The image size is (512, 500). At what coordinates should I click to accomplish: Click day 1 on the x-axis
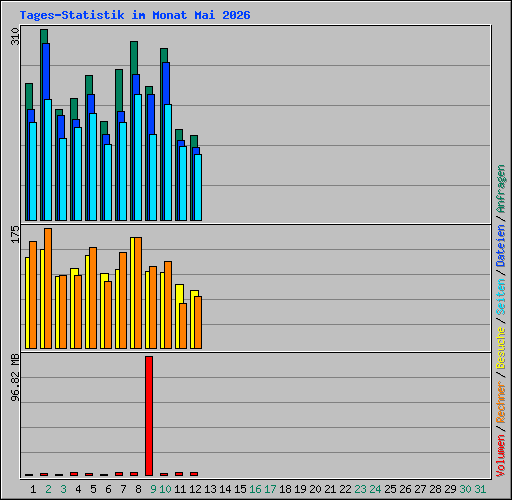click(x=33, y=489)
